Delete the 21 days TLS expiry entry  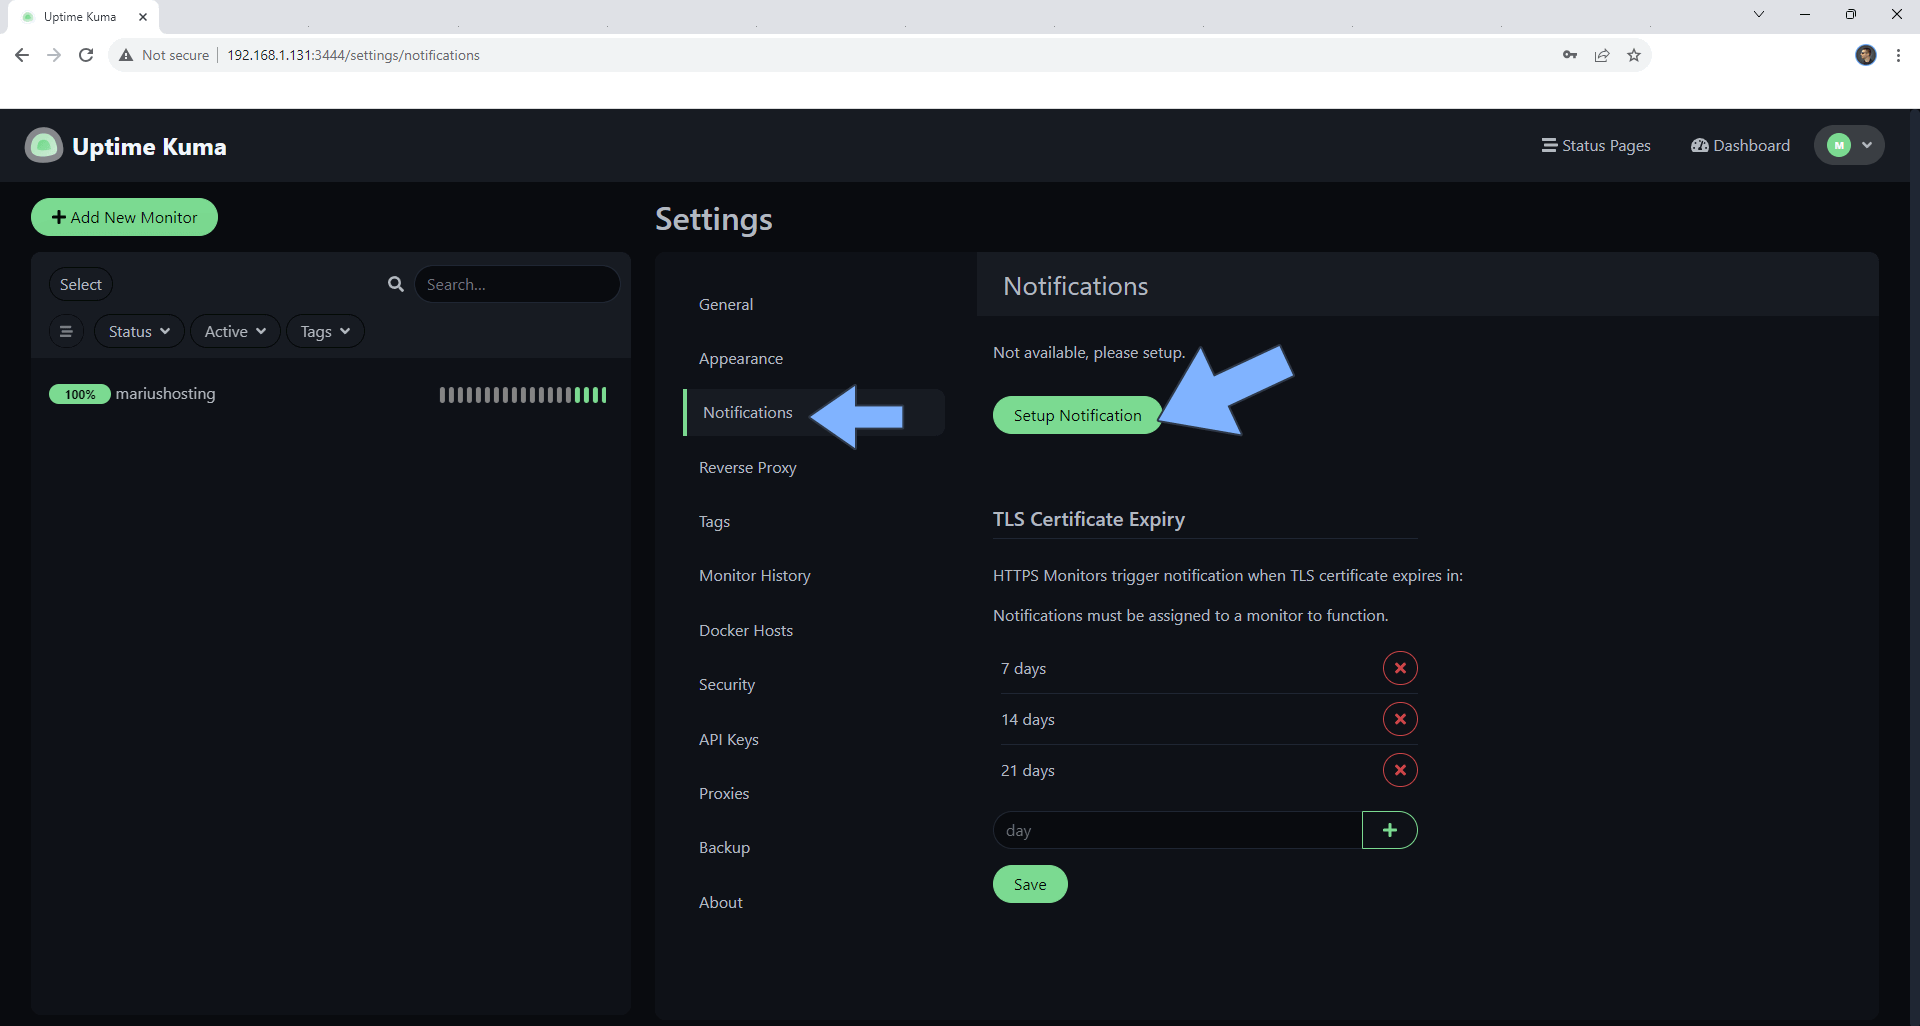(1399, 770)
